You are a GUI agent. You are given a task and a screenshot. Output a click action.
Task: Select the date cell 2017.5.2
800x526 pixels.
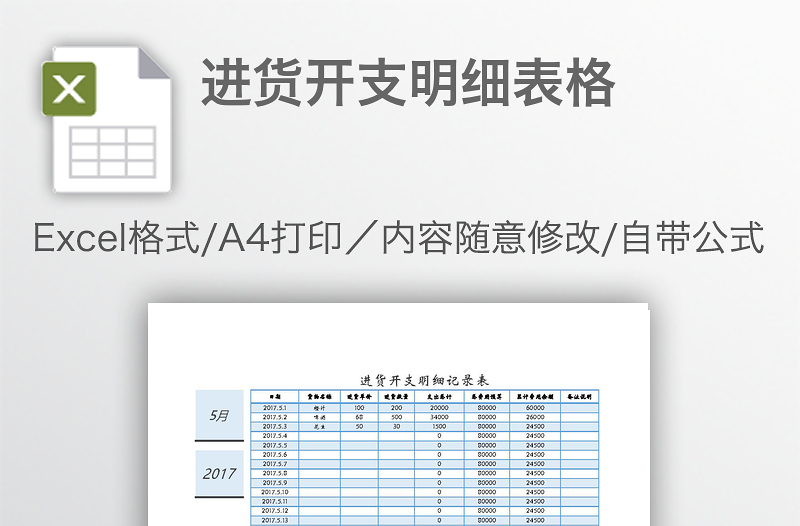(274, 417)
